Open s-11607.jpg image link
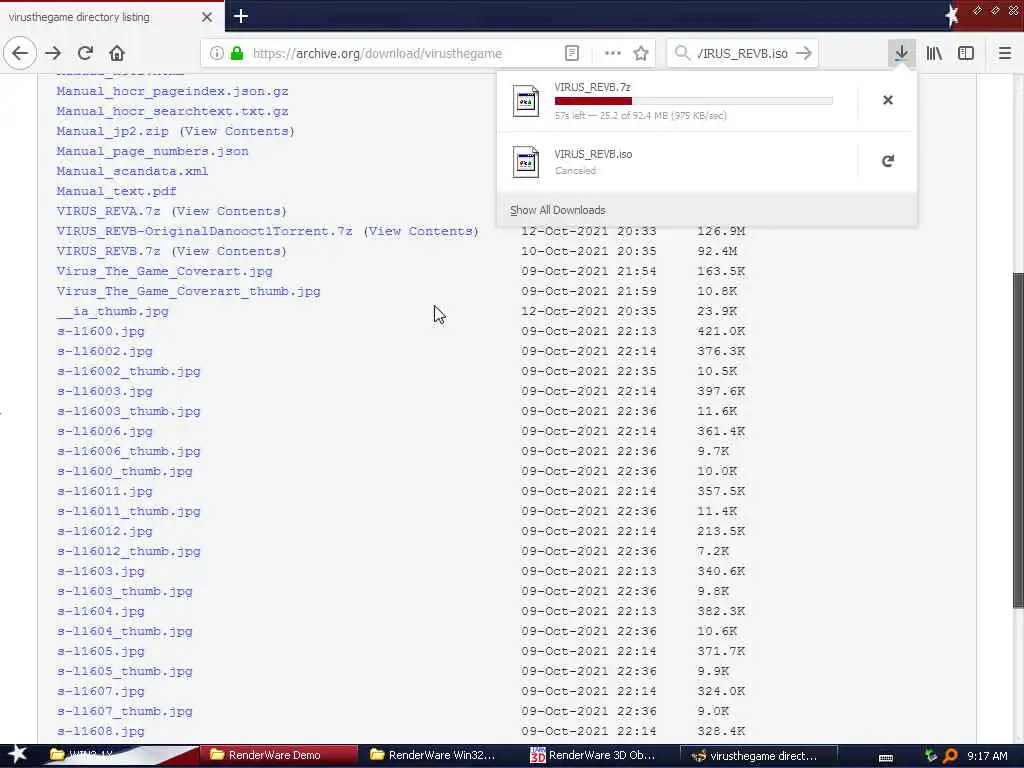Screen dimensions: 1024x768 101,691
